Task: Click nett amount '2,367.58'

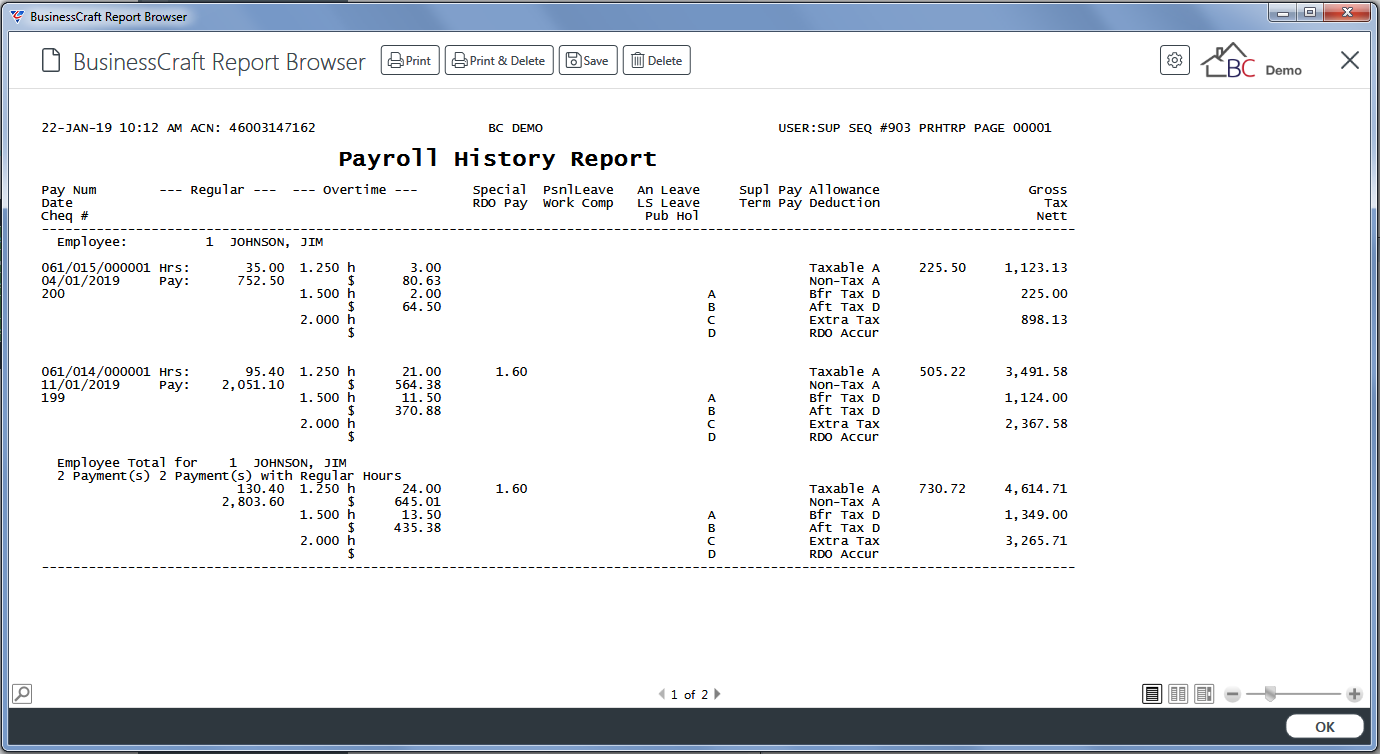Action: coord(1036,424)
